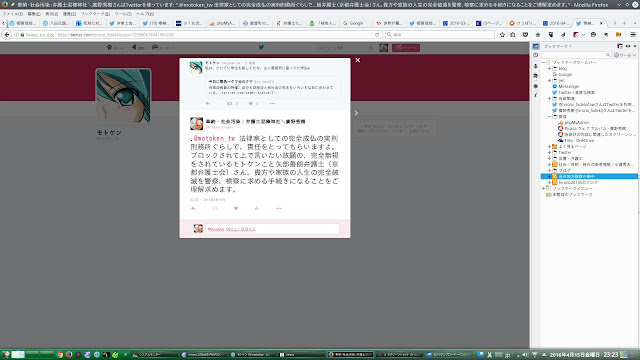Screen dimensions: 640x360
Task: Open Twitter notifications bell icon
Action: point(138,47)
